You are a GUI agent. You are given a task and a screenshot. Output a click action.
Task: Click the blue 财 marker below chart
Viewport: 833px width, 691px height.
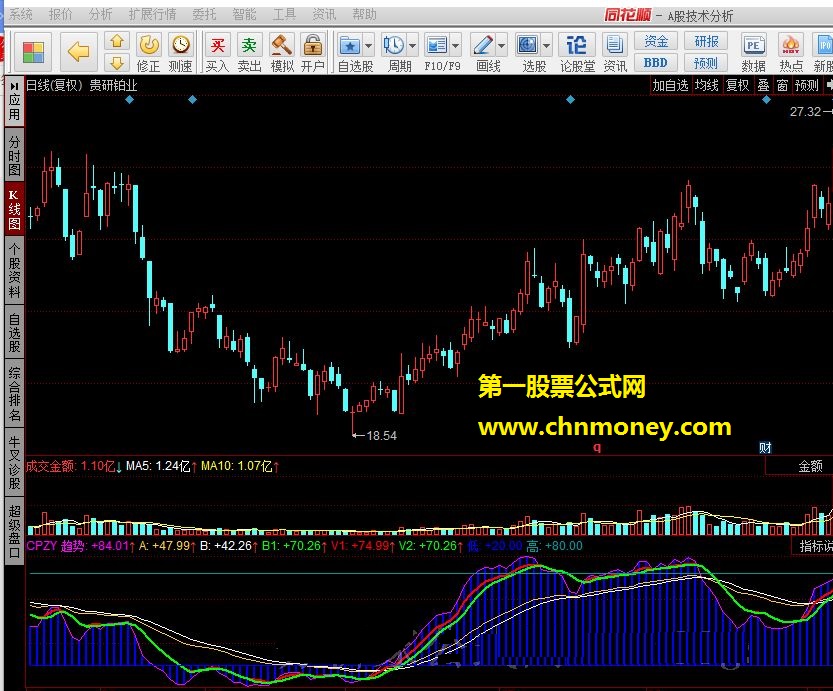(x=765, y=448)
